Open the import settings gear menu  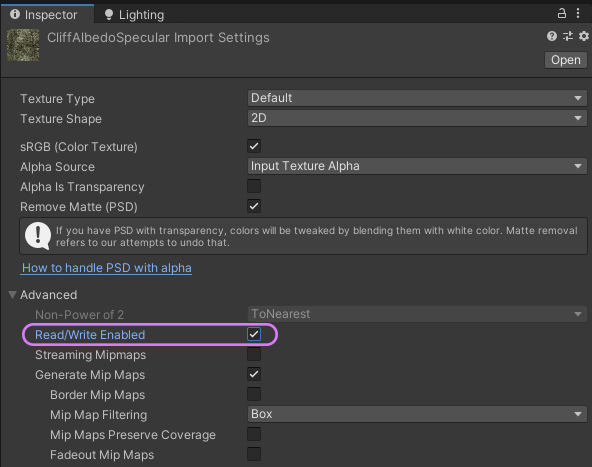point(584,36)
